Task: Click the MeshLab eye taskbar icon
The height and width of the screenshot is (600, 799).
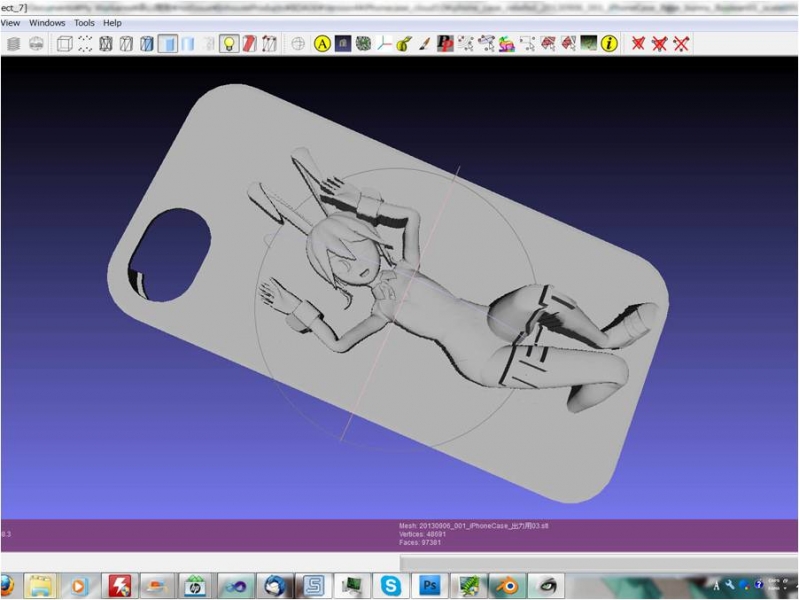Action: click(x=547, y=586)
